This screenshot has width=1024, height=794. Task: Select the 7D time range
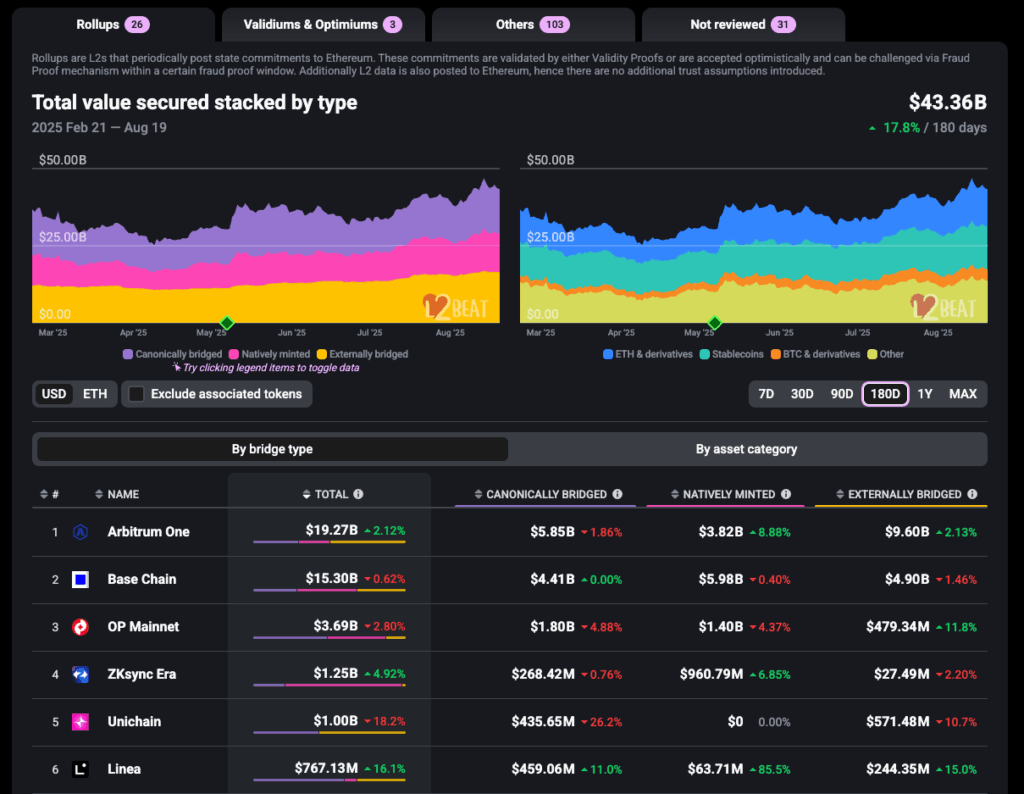766,394
